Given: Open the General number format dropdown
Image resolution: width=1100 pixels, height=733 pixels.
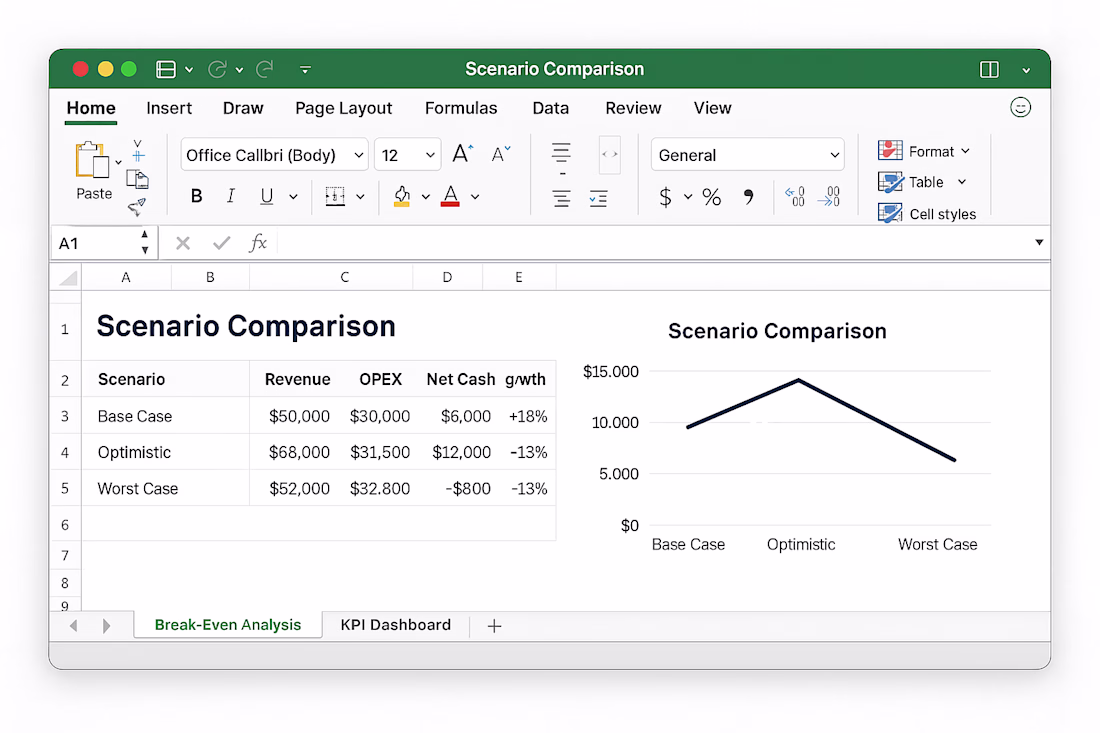Looking at the screenshot, I should point(748,155).
